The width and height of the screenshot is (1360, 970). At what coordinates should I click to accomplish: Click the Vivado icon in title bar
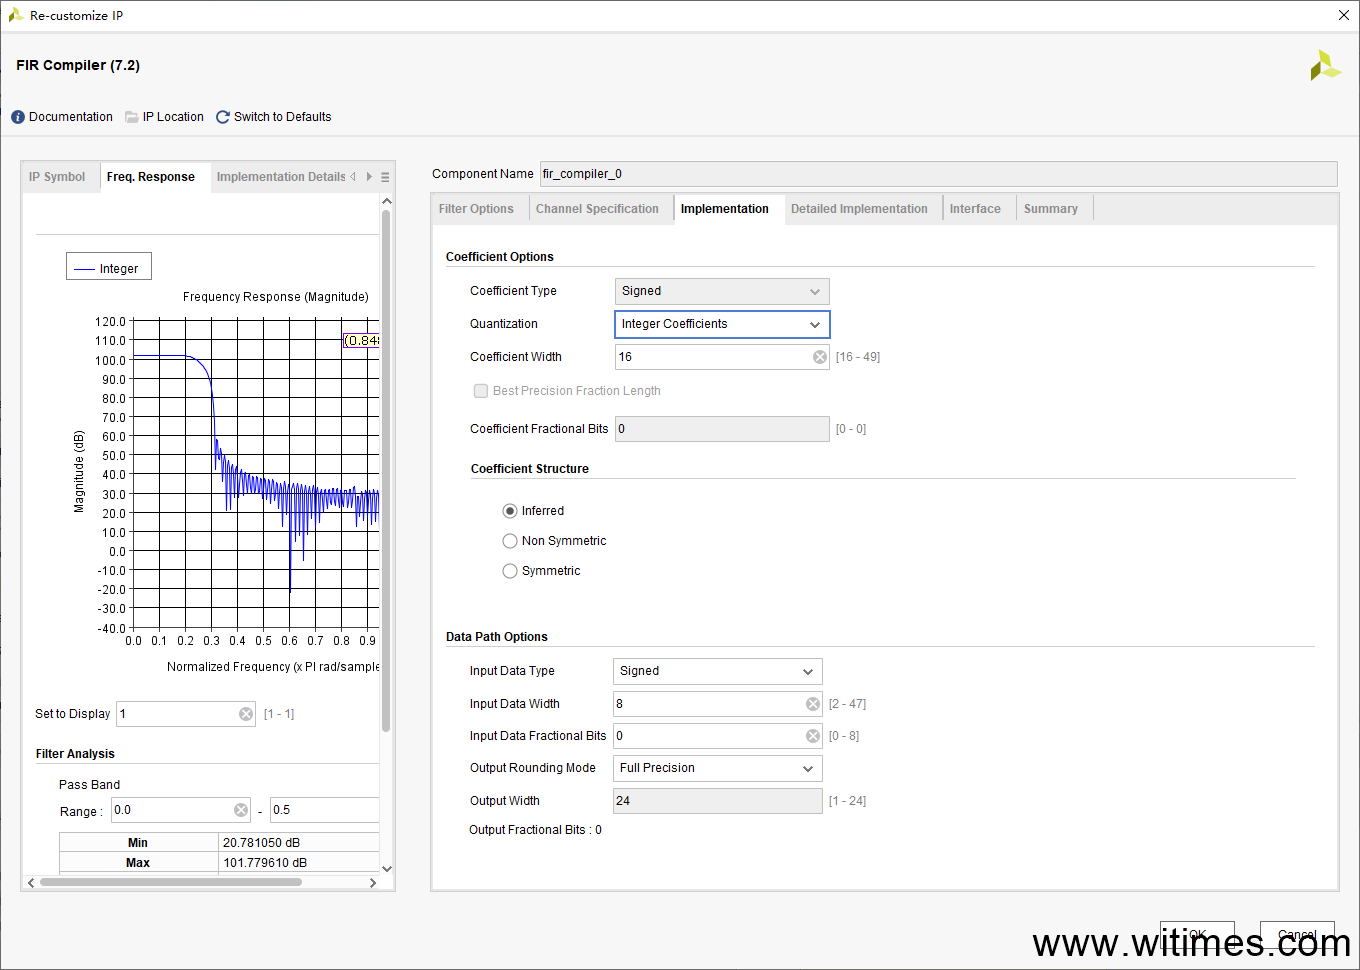pyautogui.click(x=16, y=15)
